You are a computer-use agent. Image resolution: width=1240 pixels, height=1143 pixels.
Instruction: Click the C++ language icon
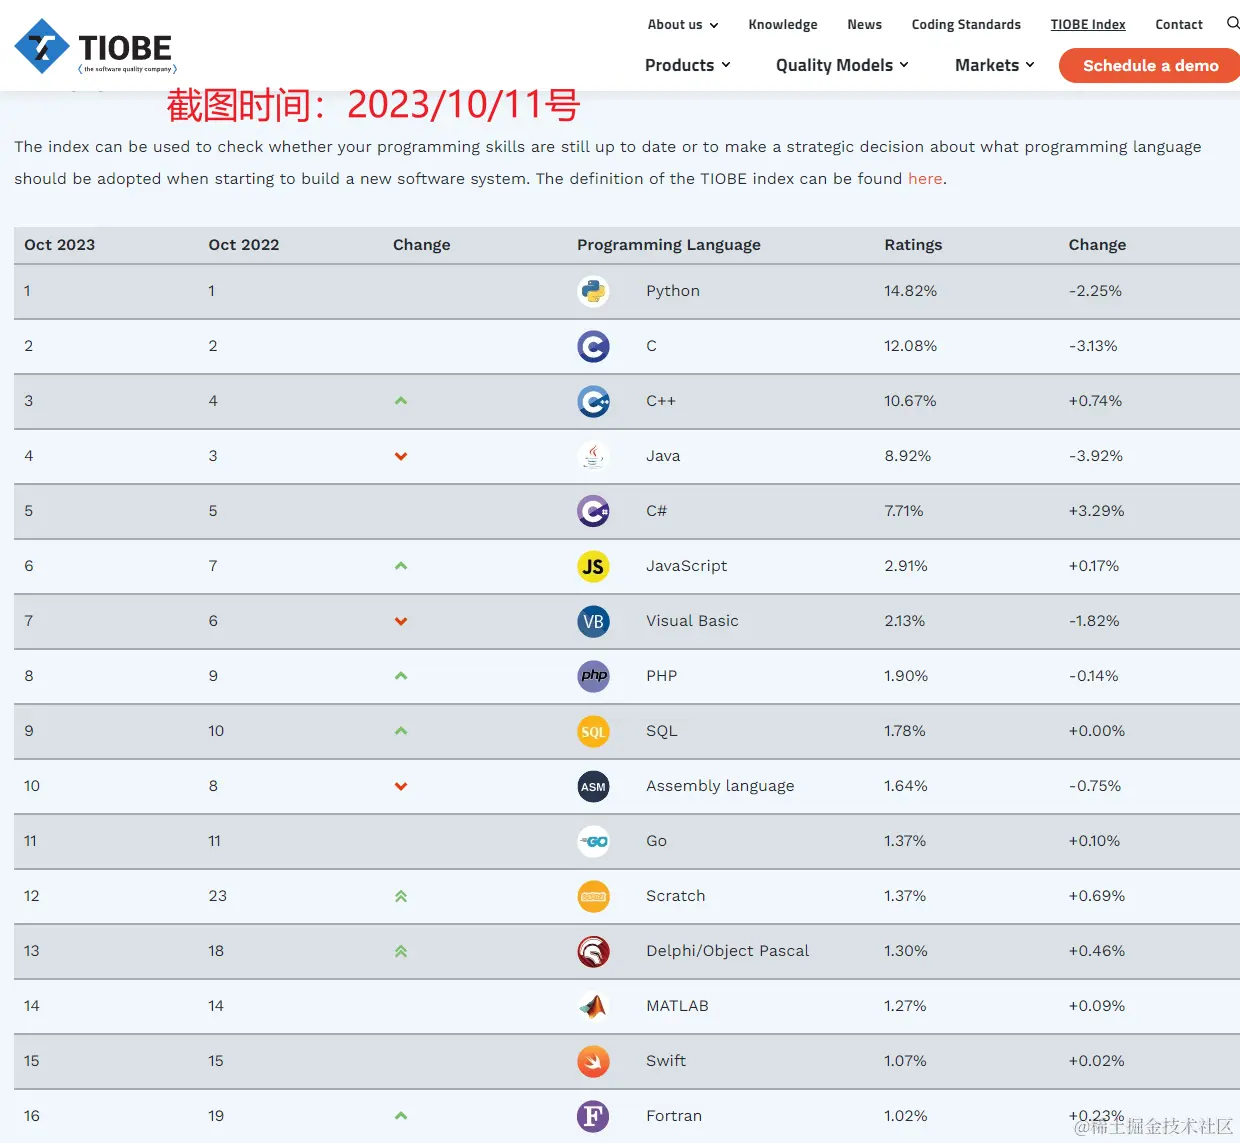tap(593, 401)
